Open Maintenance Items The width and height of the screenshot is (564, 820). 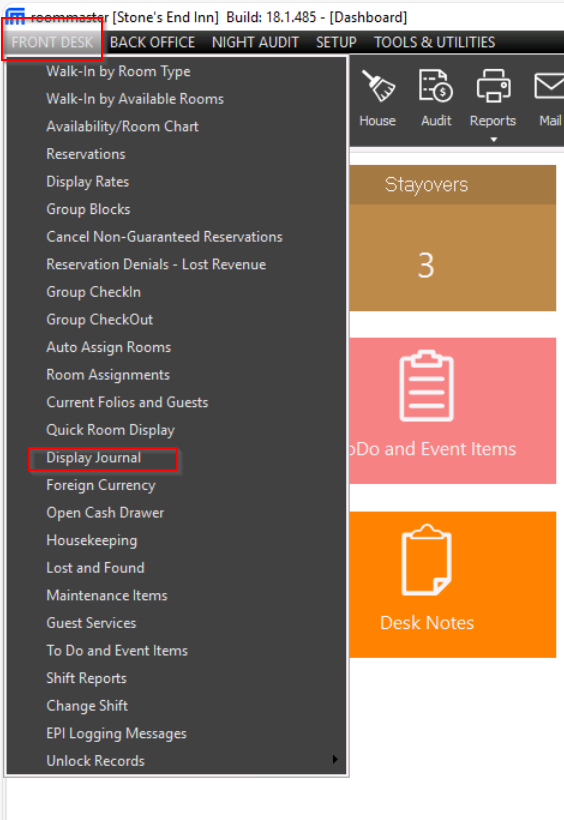click(x=107, y=596)
